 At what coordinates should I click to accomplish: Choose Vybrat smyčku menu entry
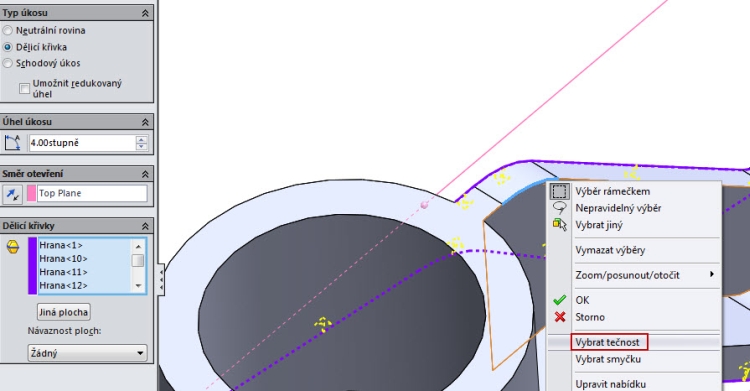(x=608, y=359)
